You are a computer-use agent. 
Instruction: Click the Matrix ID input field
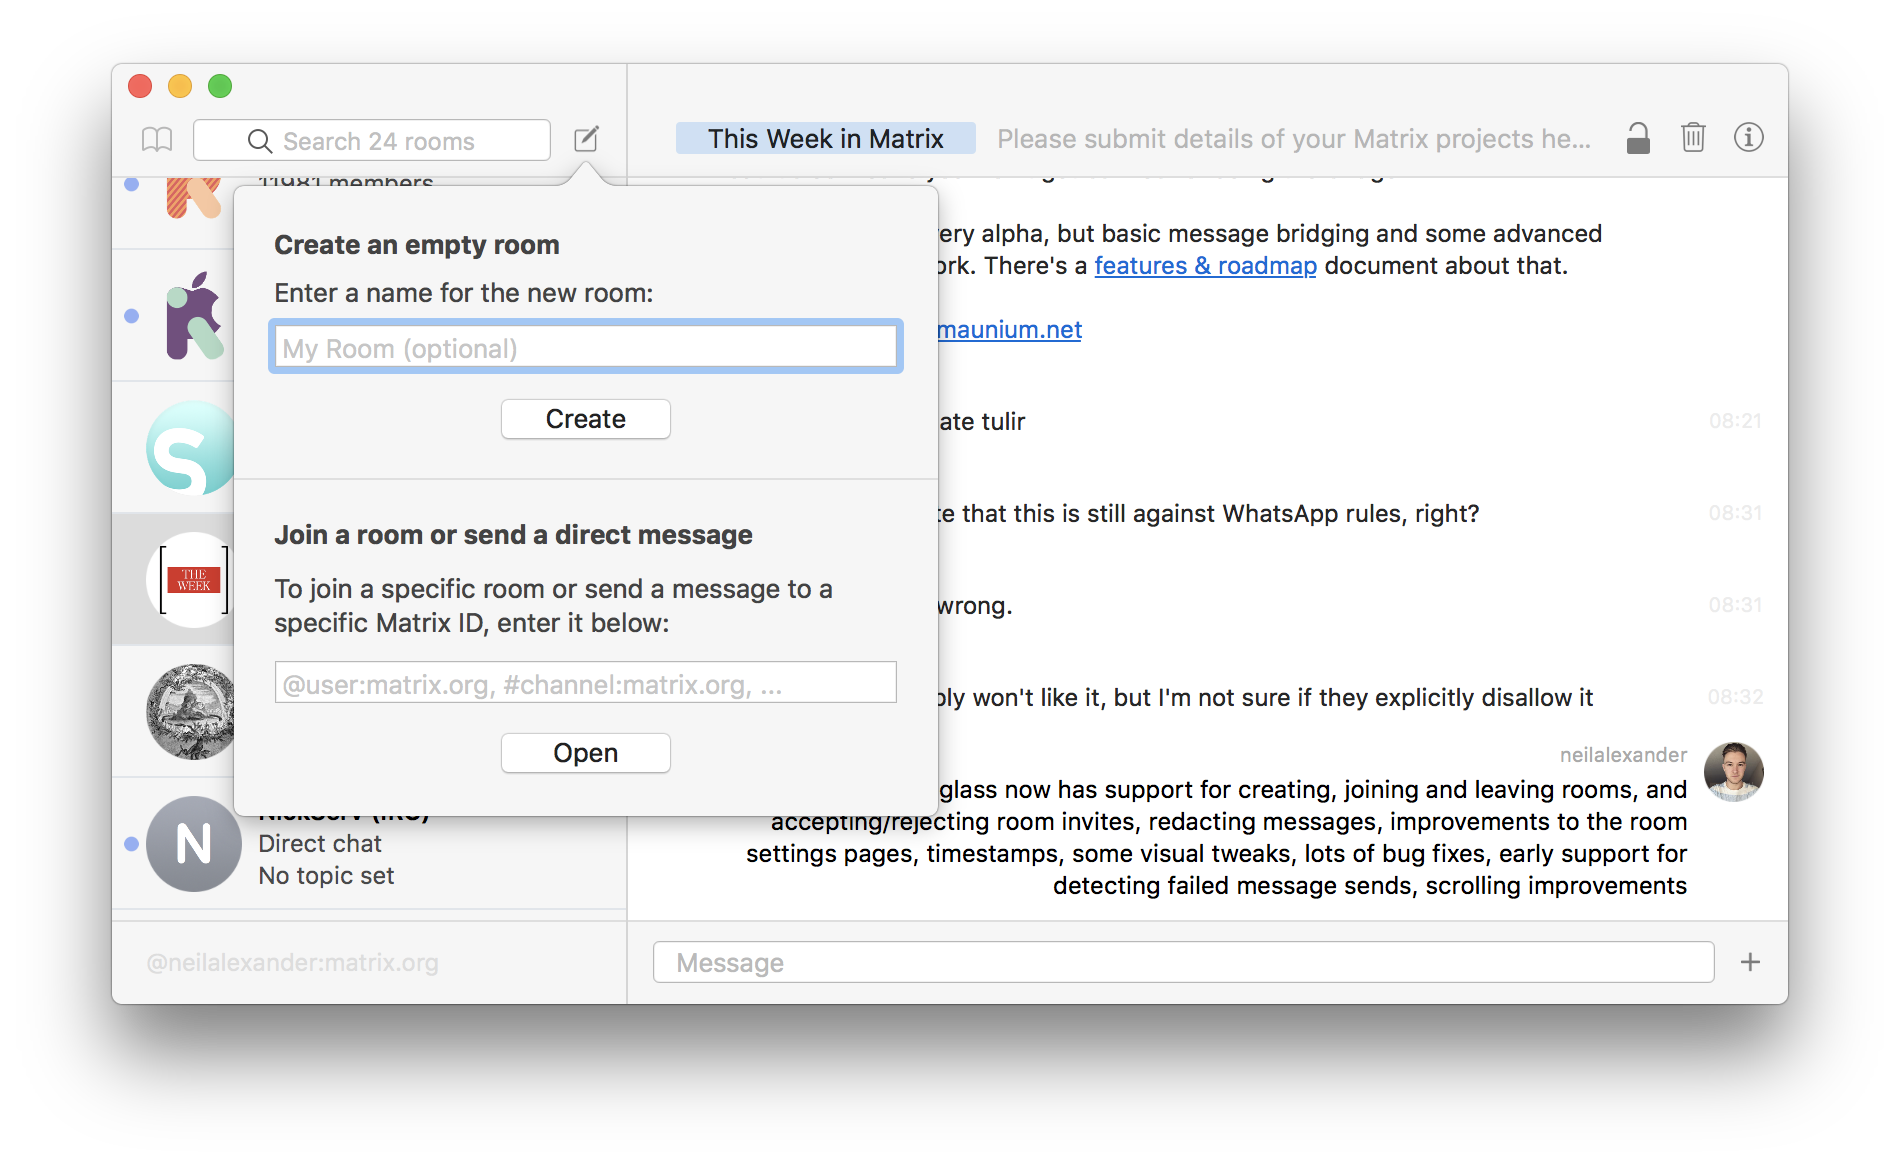click(x=585, y=684)
